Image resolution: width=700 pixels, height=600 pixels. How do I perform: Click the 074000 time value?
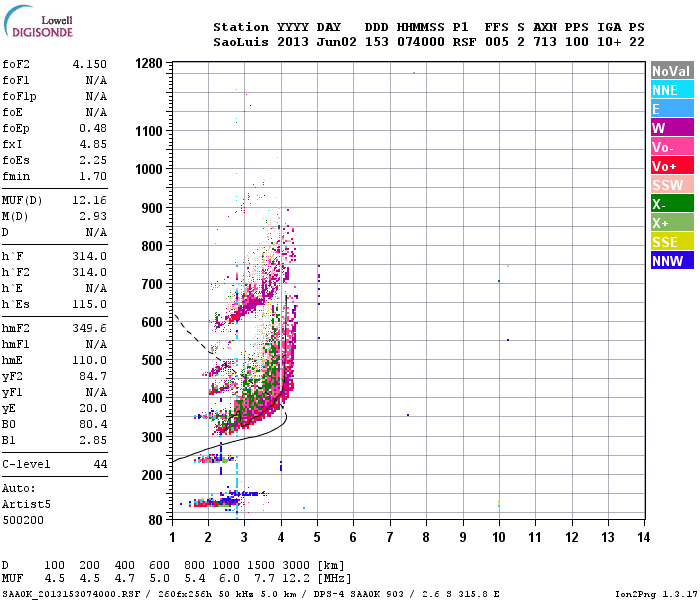click(x=421, y=42)
